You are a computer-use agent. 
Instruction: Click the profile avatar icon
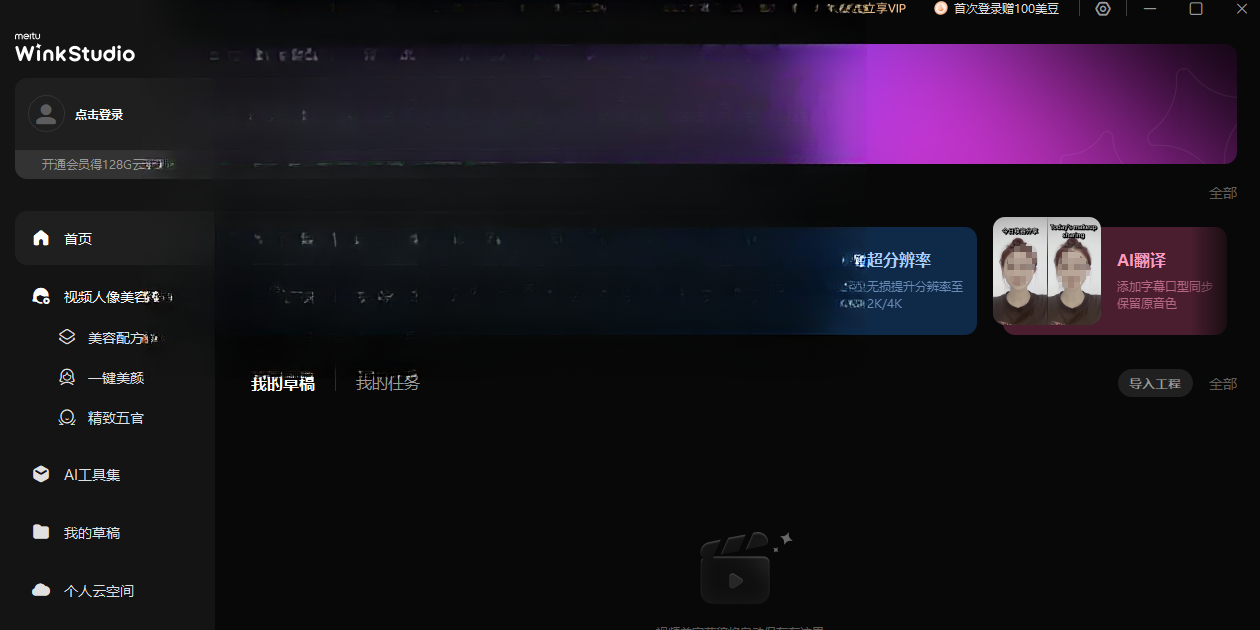click(x=46, y=114)
